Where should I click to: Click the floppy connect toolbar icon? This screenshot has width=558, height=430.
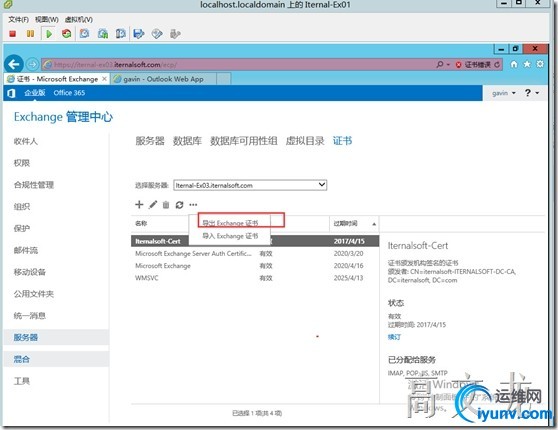point(139,34)
